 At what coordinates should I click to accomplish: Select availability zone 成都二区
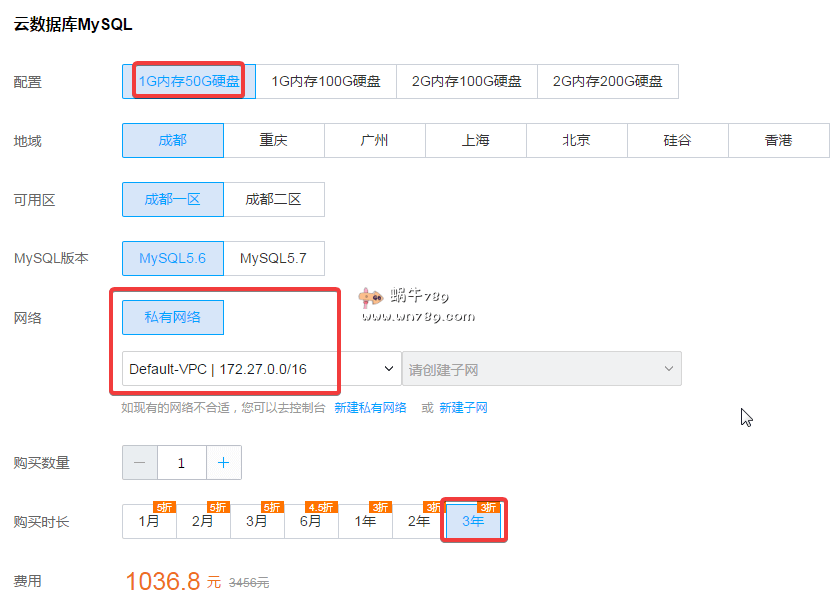tap(273, 199)
